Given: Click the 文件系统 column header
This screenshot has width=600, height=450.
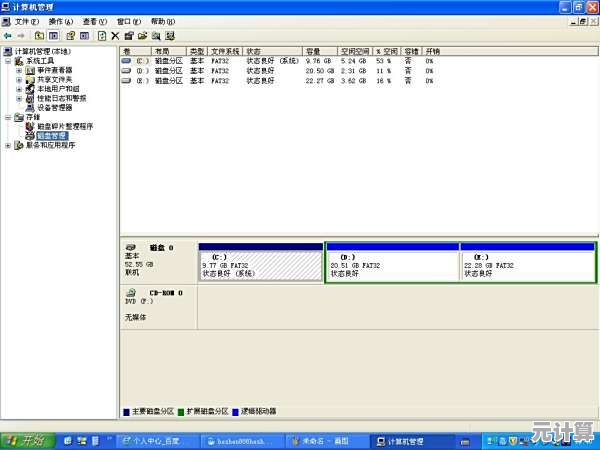Looking at the screenshot, I should (x=227, y=50).
